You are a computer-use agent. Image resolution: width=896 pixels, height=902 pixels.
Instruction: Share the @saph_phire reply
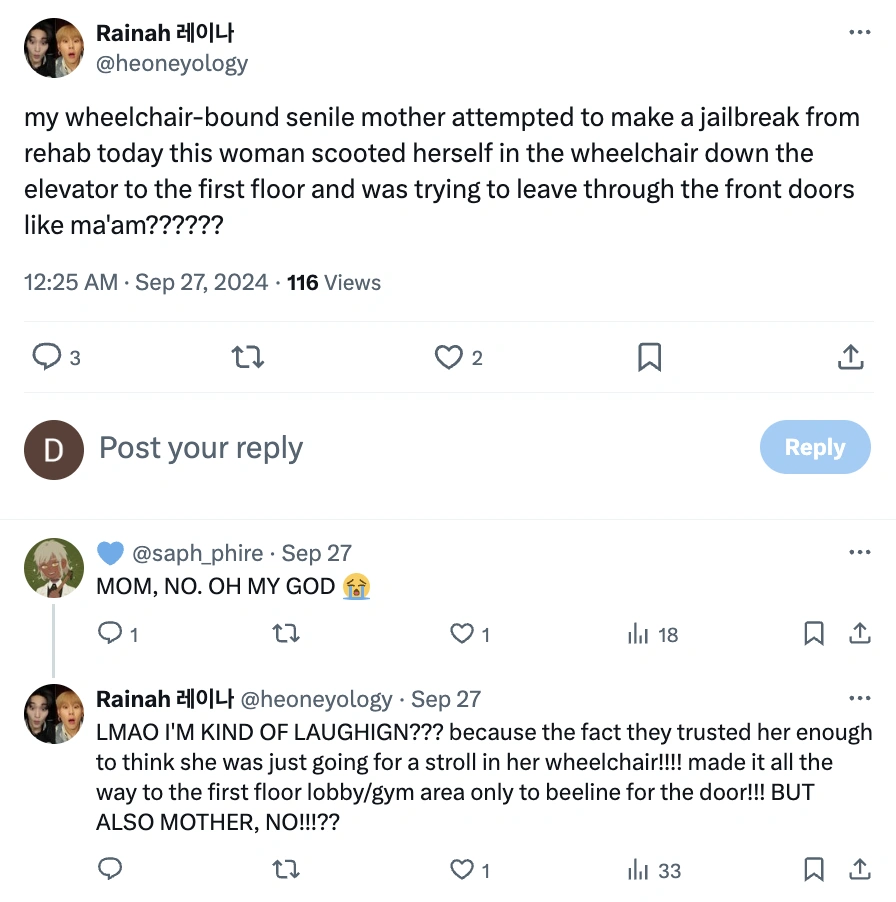point(859,634)
